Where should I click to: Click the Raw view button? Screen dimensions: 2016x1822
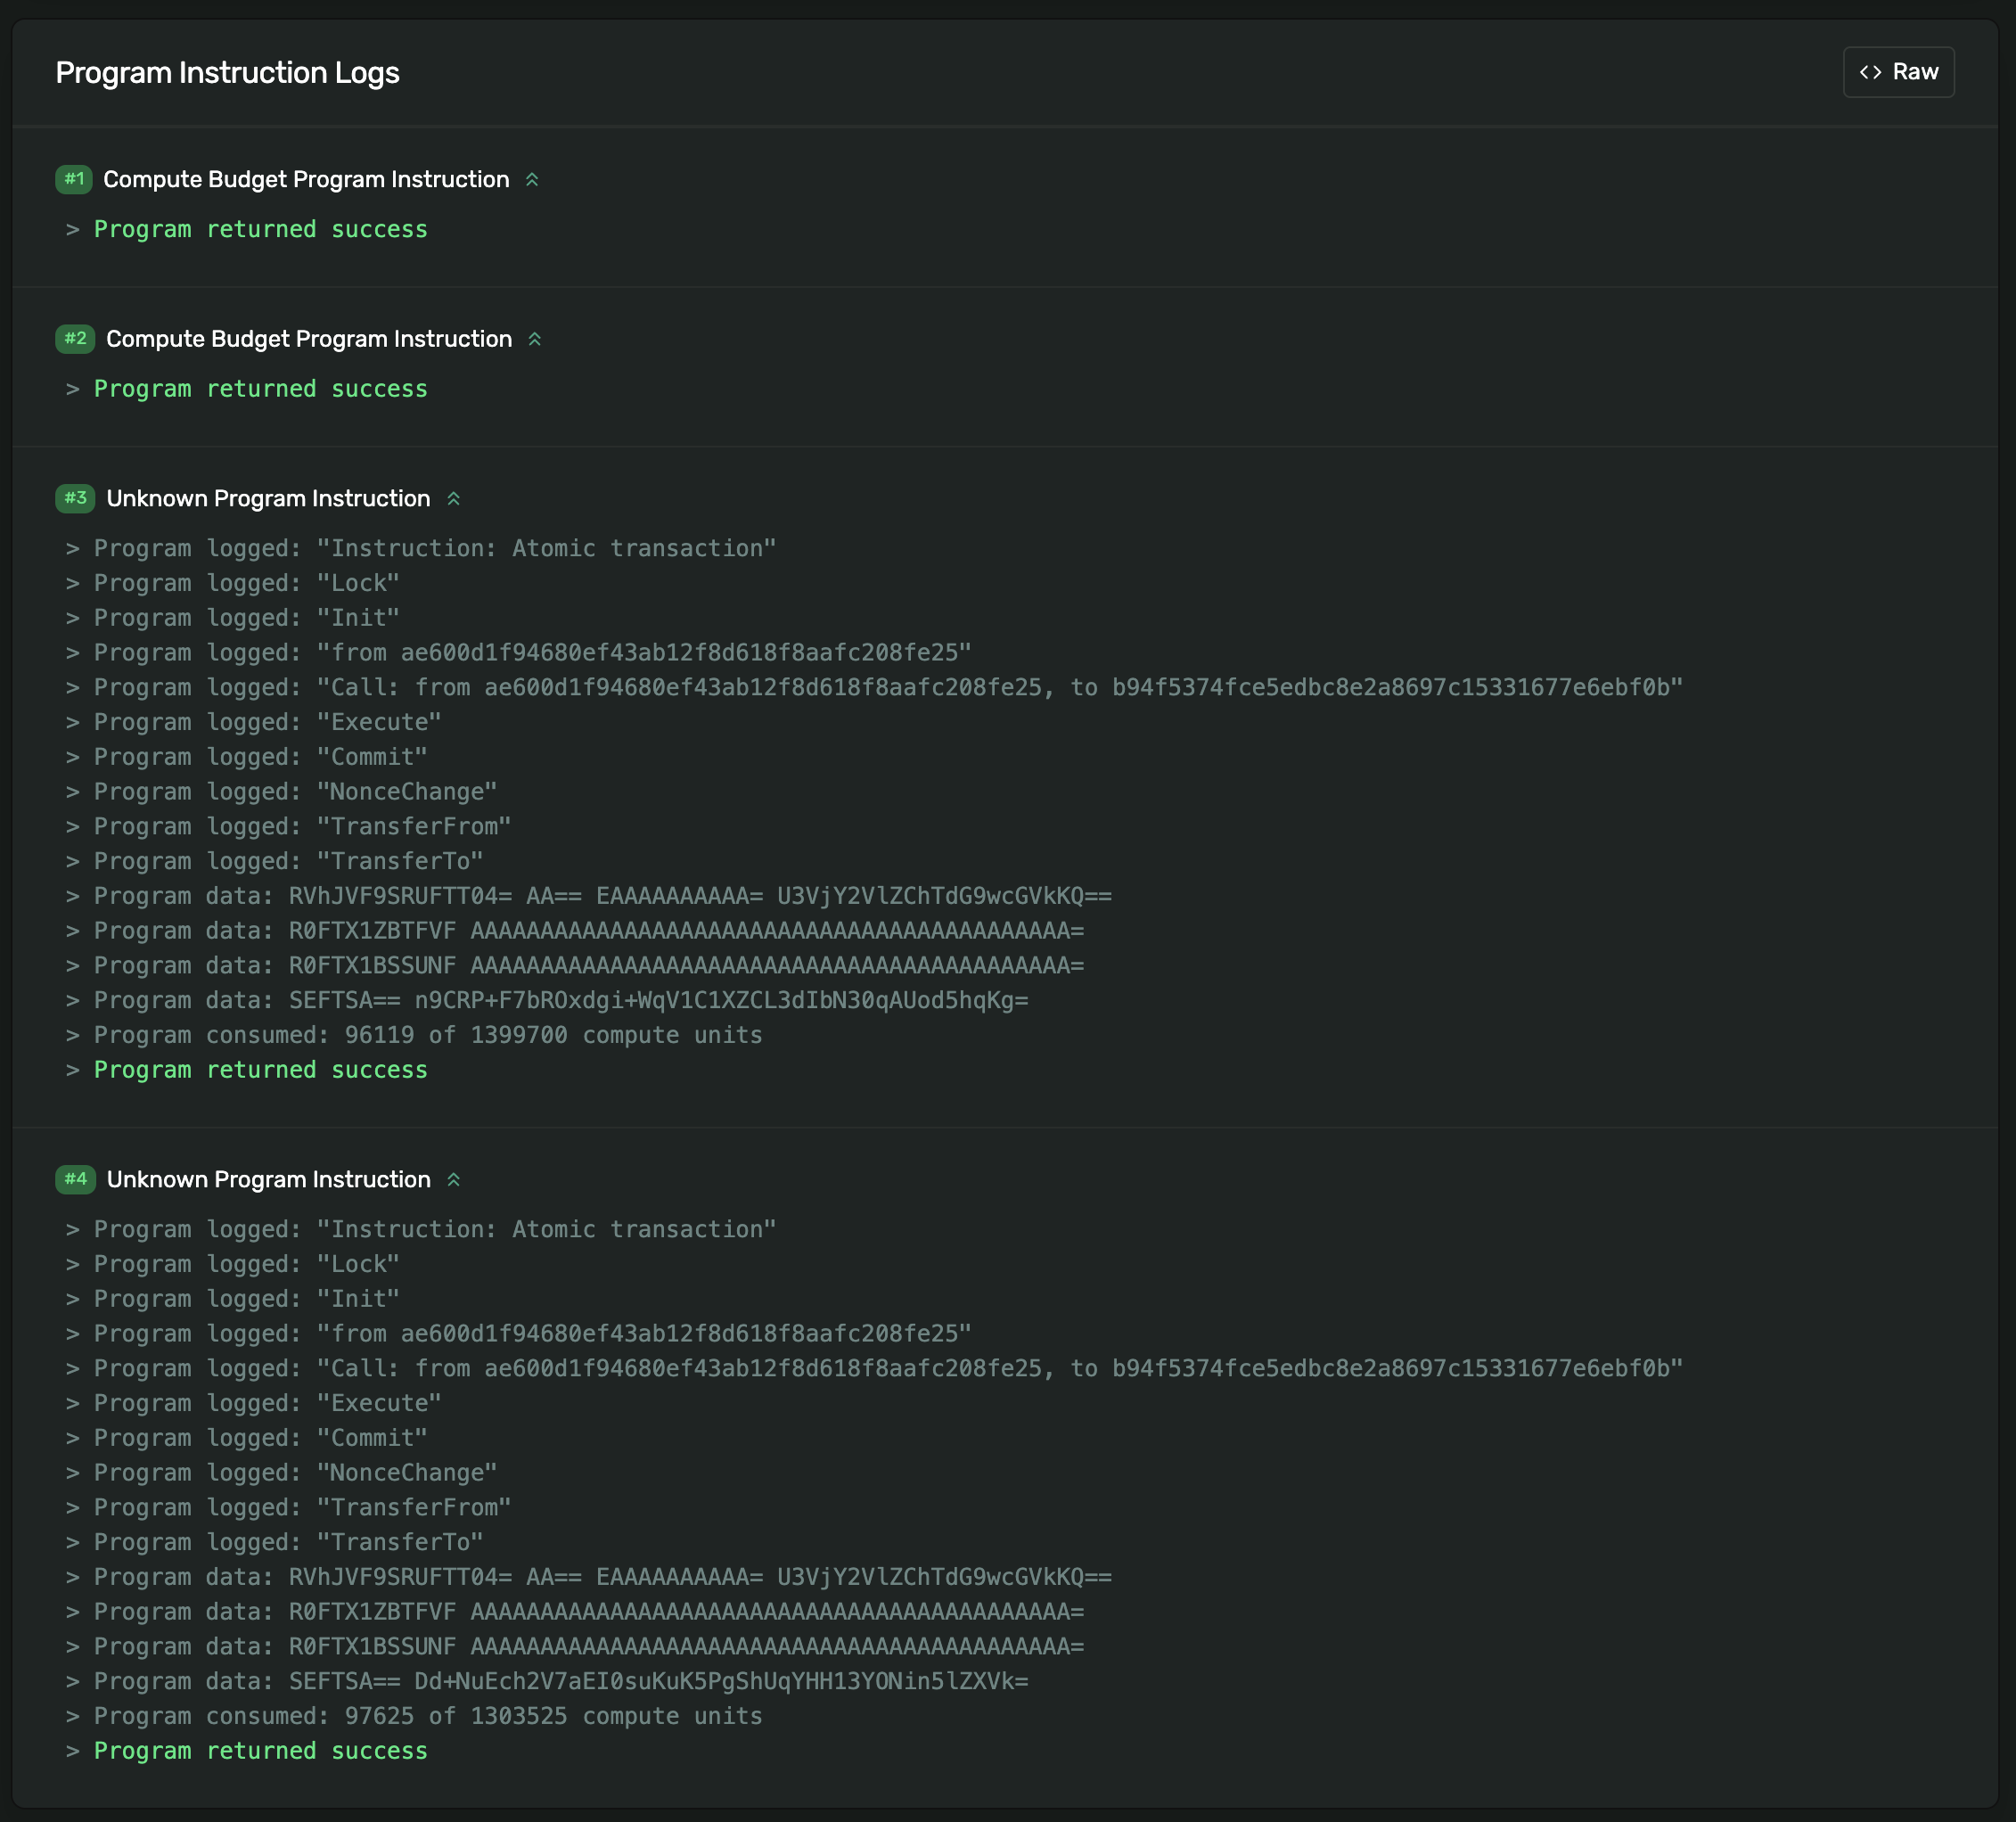click(1898, 72)
